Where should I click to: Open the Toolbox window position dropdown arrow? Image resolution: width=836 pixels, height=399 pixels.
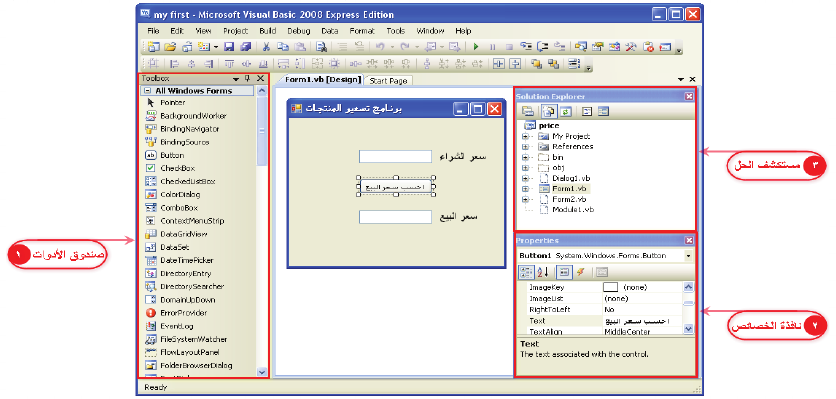(236, 79)
